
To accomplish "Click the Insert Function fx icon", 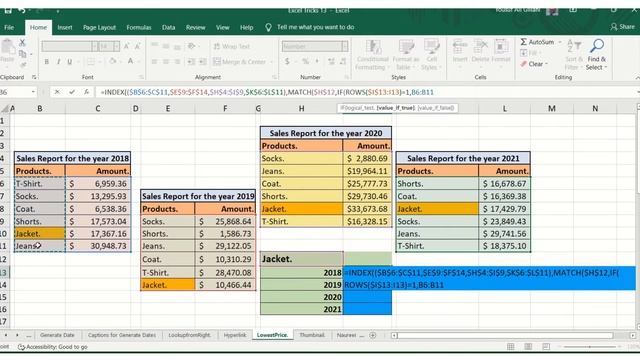I will (x=87, y=92).
